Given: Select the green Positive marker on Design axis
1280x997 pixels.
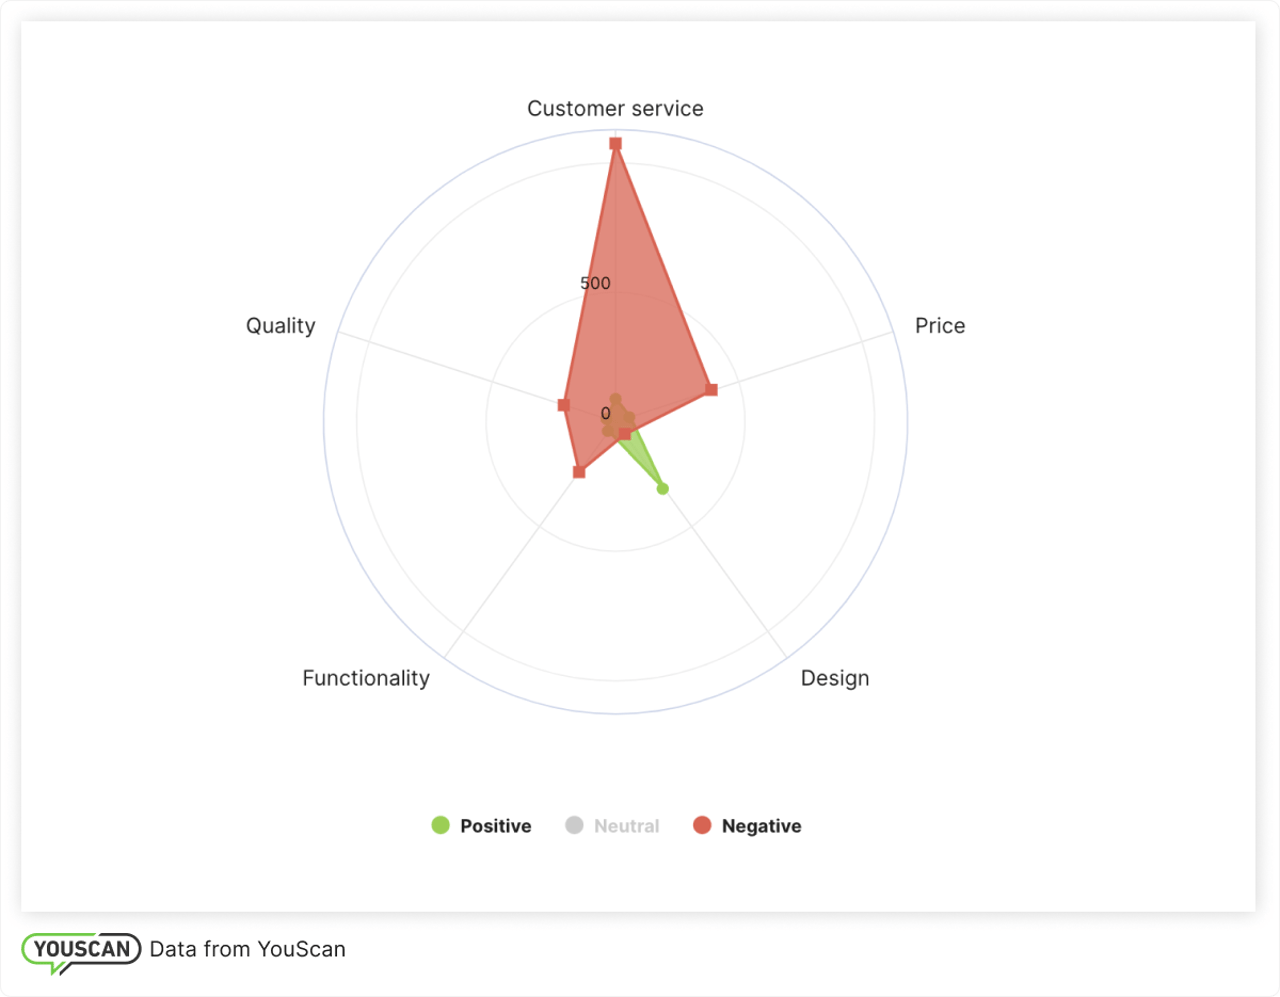Looking at the screenshot, I should click(662, 488).
